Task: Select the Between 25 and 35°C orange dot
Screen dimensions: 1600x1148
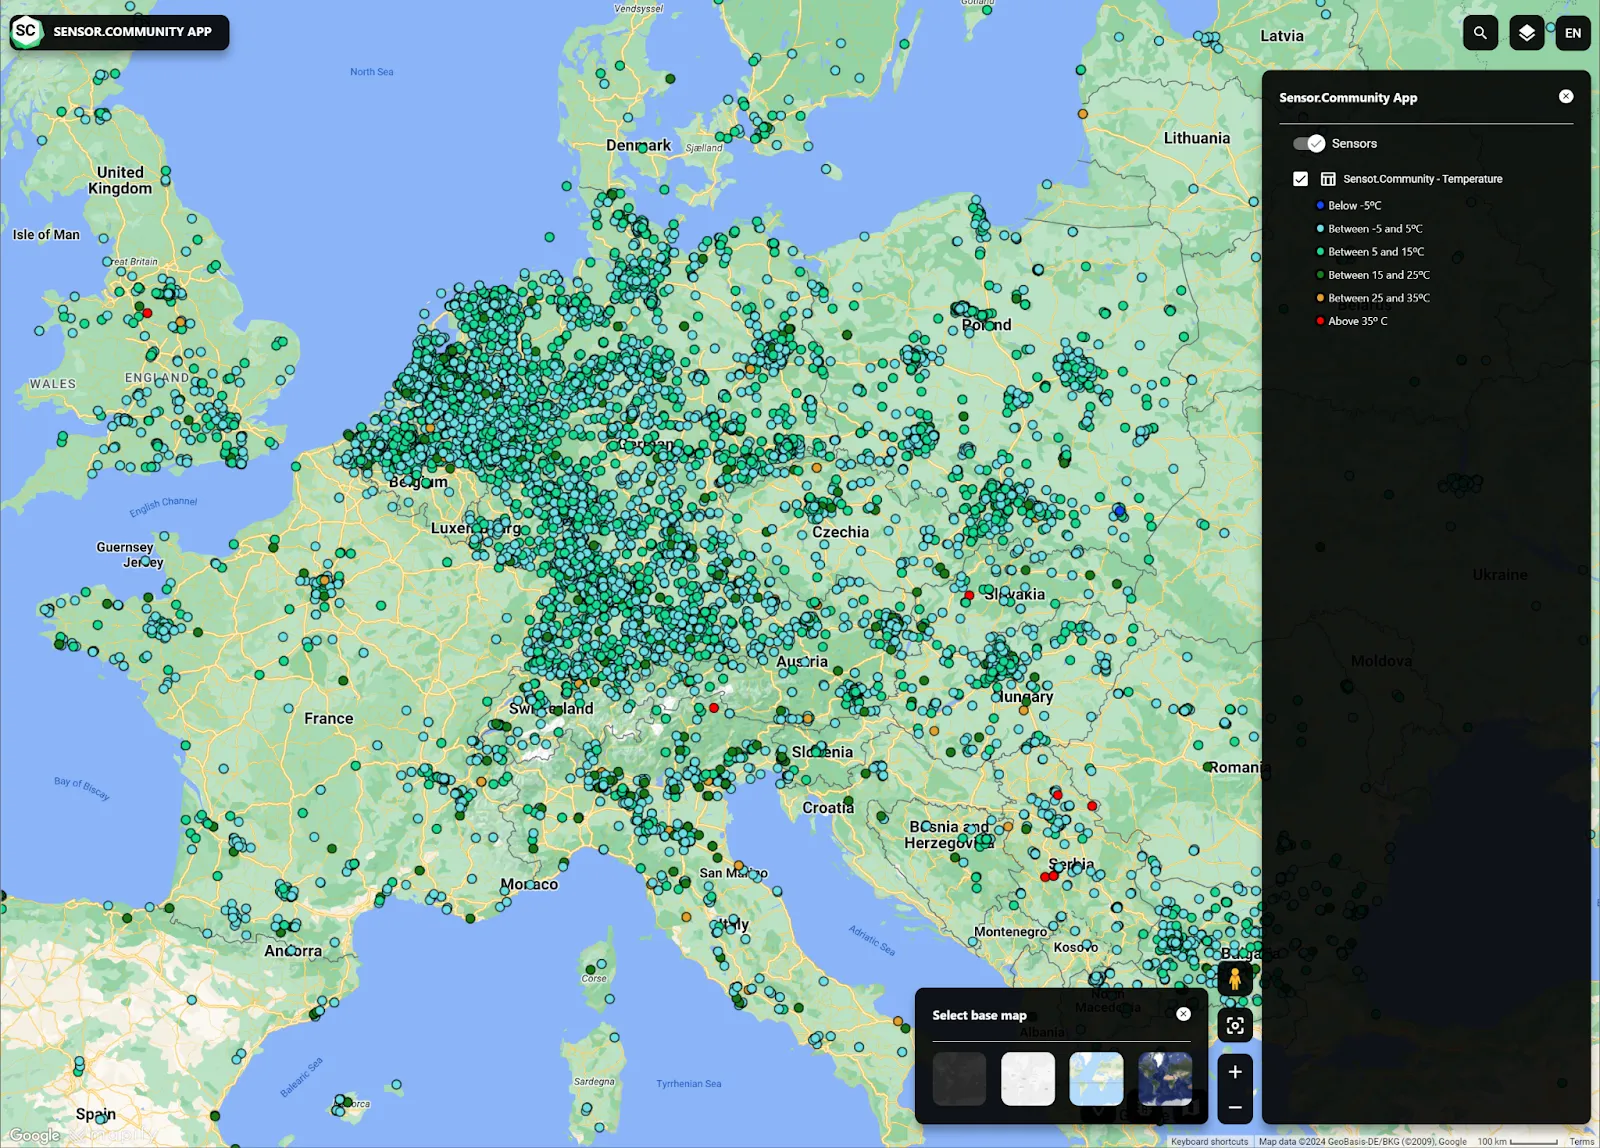Action: click(1320, 298)
